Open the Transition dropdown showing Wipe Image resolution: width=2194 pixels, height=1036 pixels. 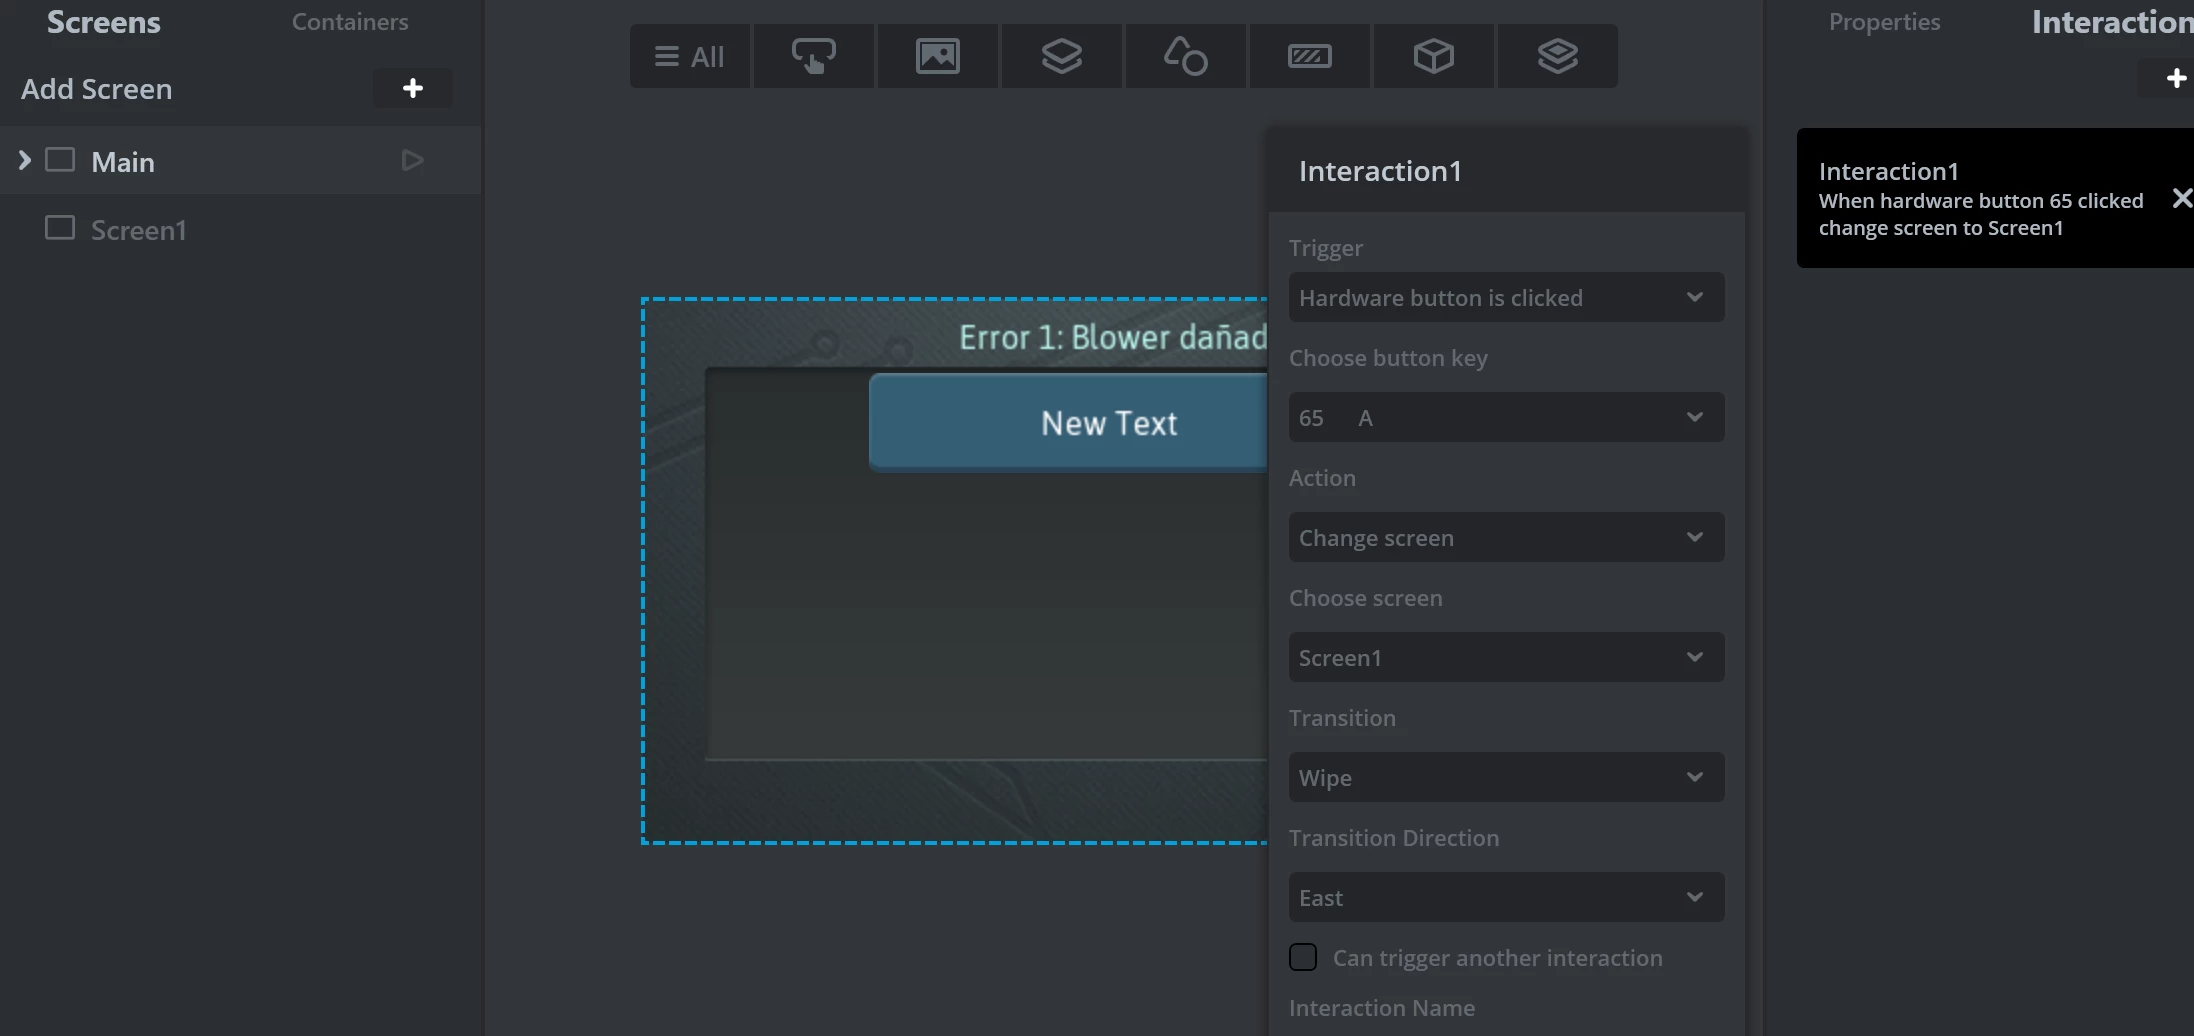[x=1506, y=777]
